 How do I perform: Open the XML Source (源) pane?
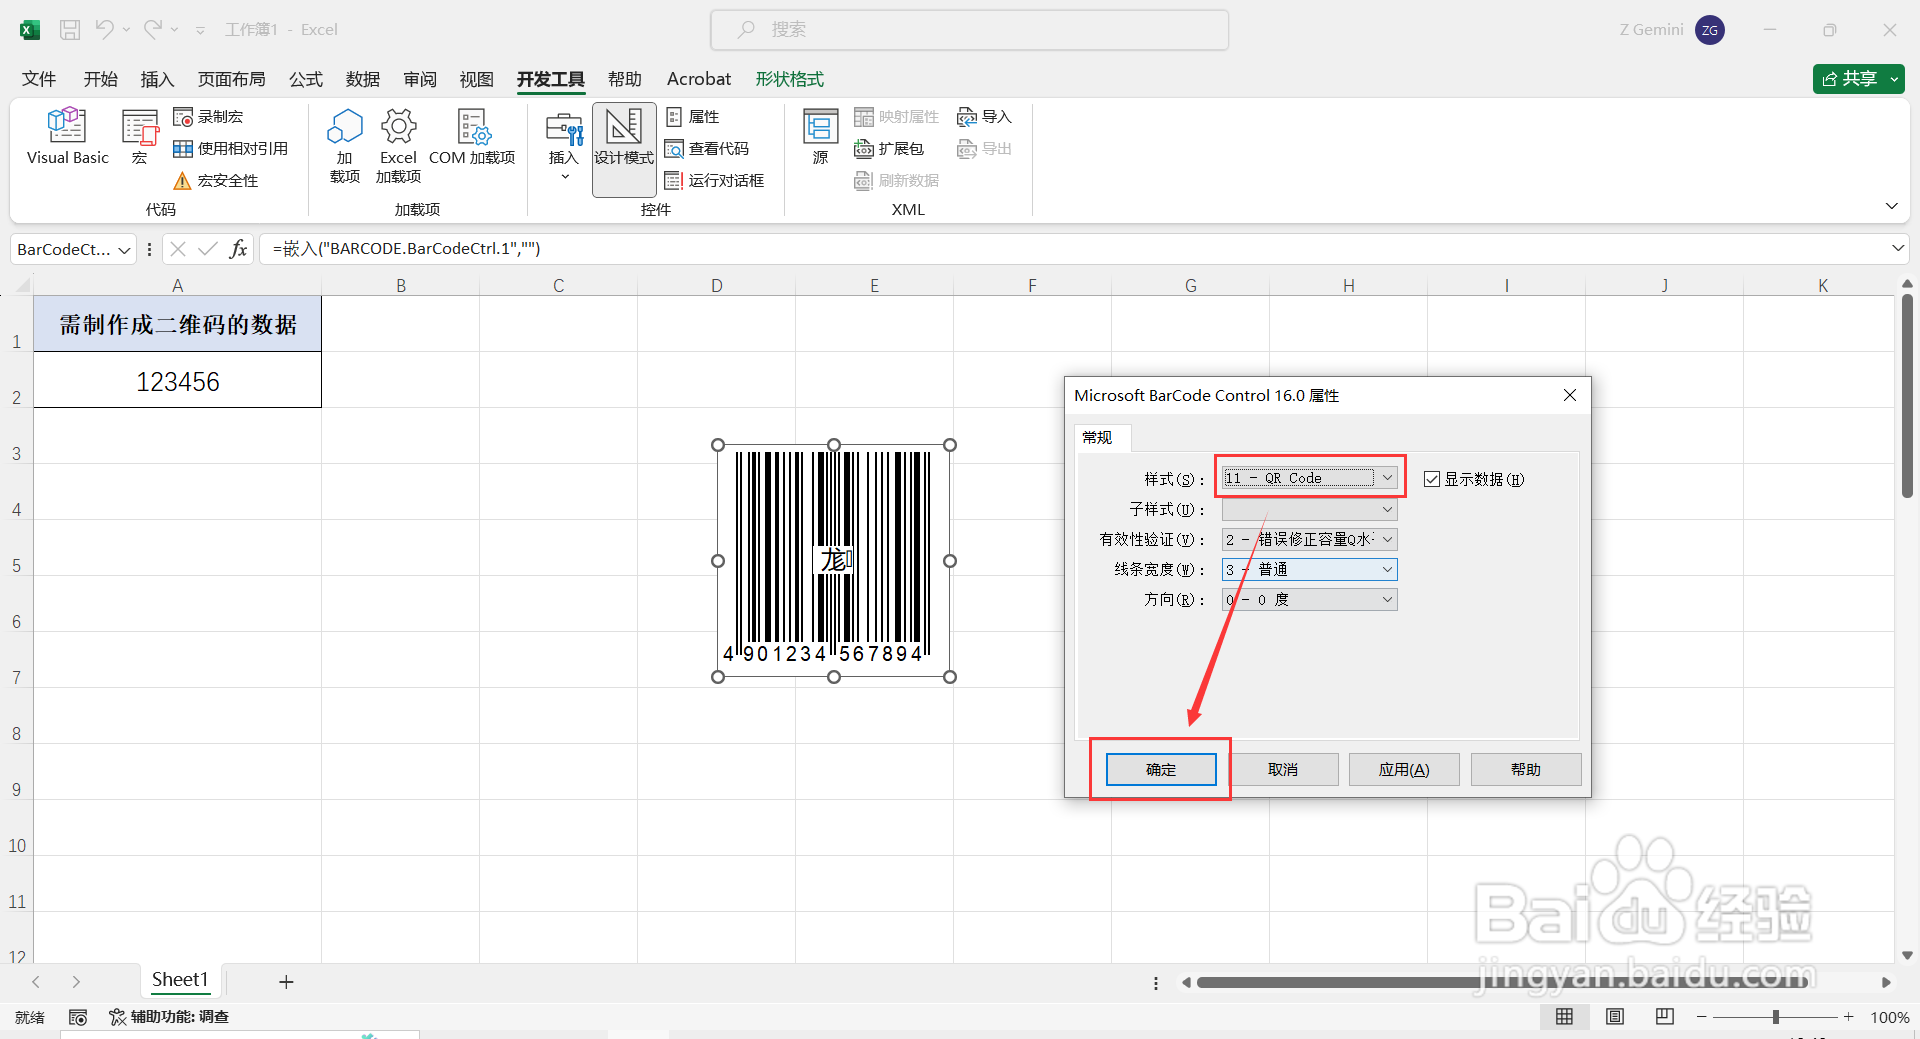pyautogui.click(x=821, y=136)
